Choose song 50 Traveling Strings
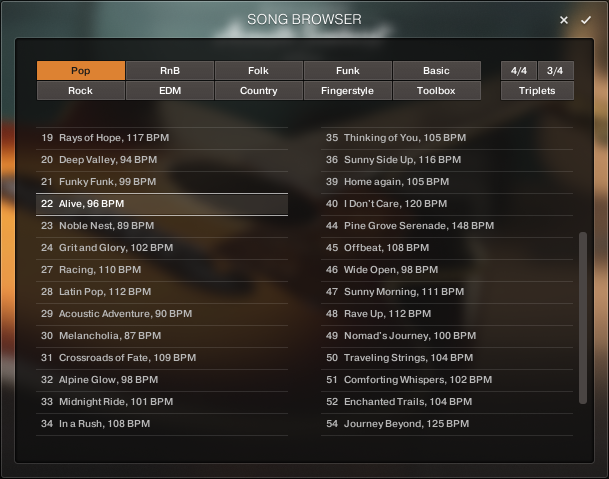The height and width of the screenshot is (479, 609). pos(447,358)
